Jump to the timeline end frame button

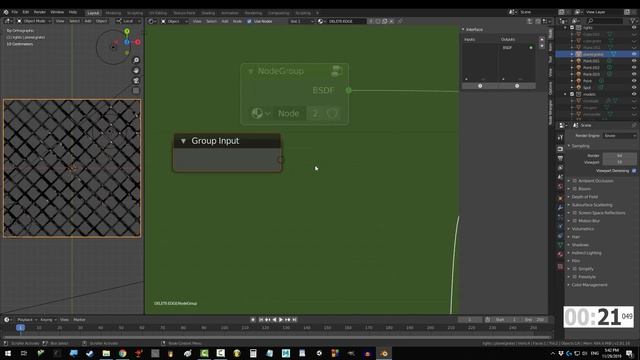[295, 320]
